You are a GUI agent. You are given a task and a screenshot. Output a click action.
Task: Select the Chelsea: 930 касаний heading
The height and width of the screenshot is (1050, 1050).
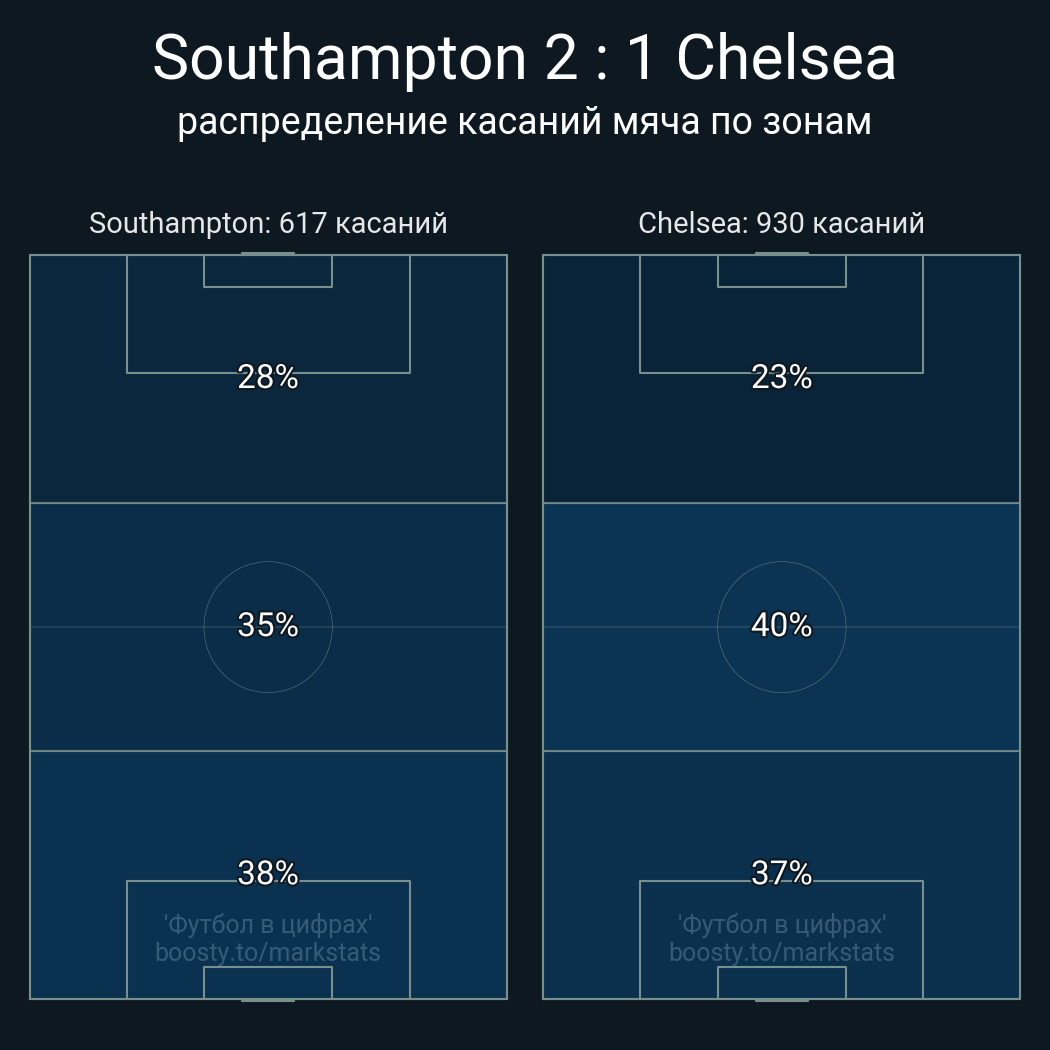(x=781, y=223)
